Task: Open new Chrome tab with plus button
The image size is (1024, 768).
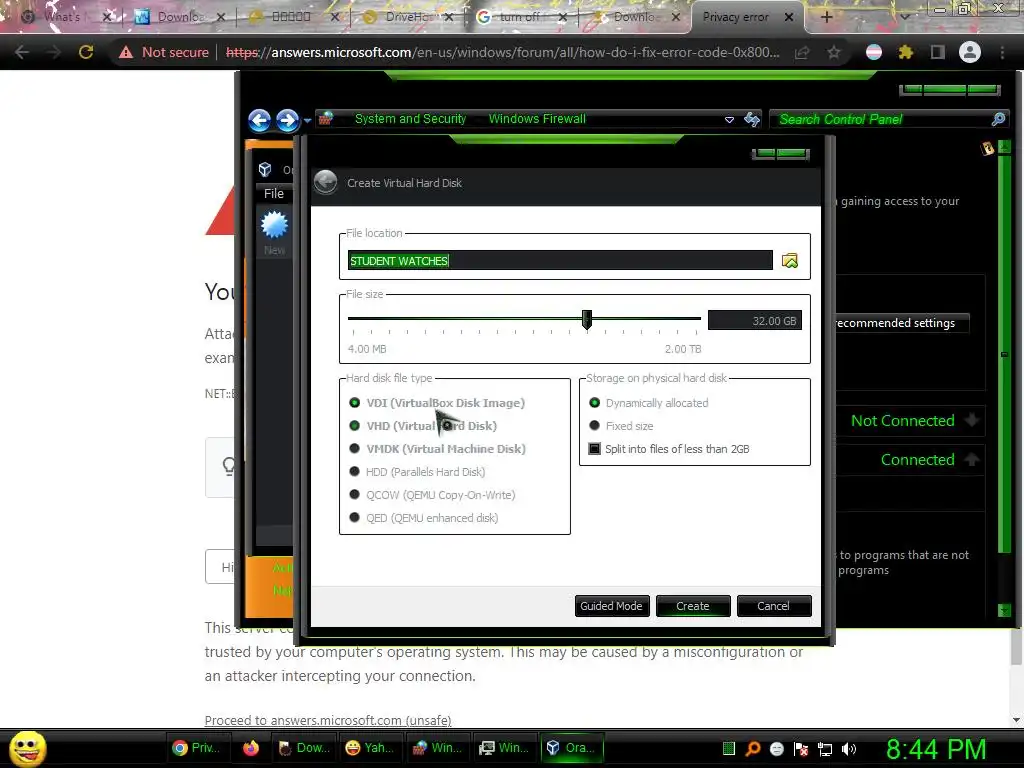Action: pos(826,17)
